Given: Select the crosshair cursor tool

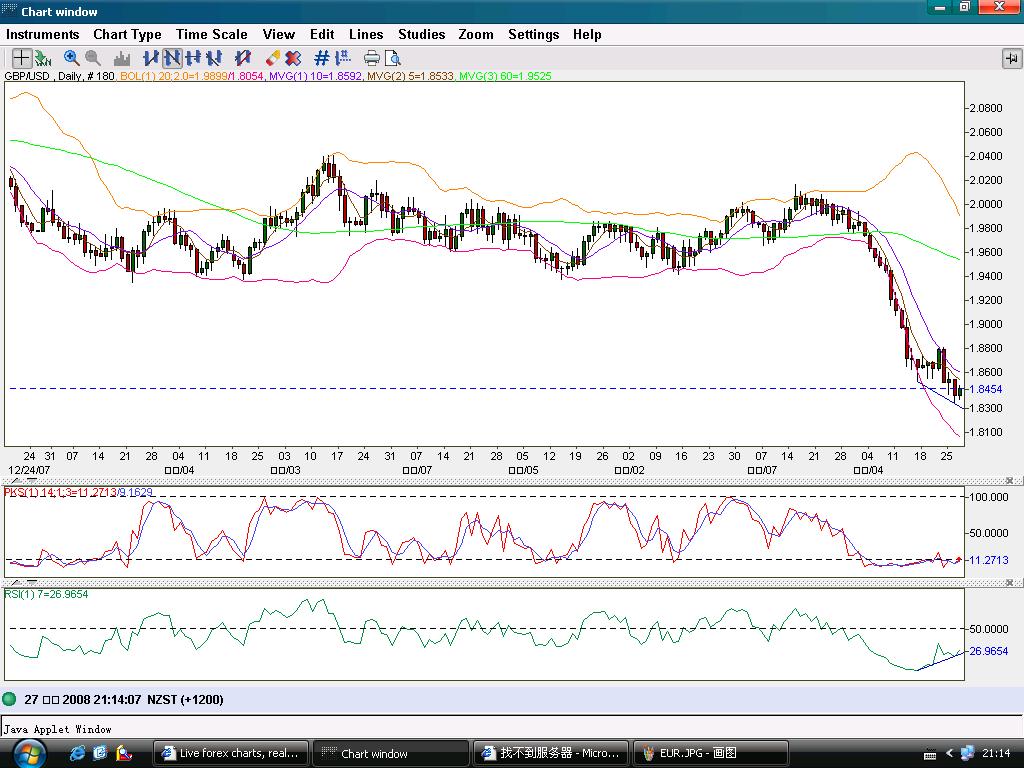Looking at the screenshot, I should tap(22, 59).
